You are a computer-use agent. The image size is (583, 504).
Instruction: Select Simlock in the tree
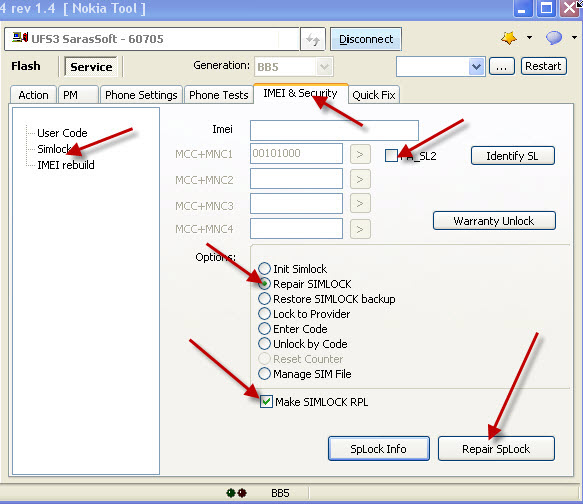pyautogui.click(x=55, y=149)
